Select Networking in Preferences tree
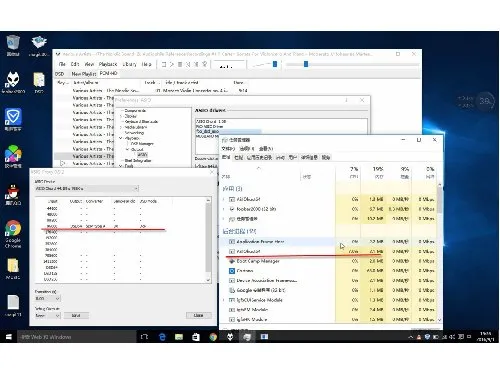This screenshot has width=500, height=375. [x=134, y=133]
